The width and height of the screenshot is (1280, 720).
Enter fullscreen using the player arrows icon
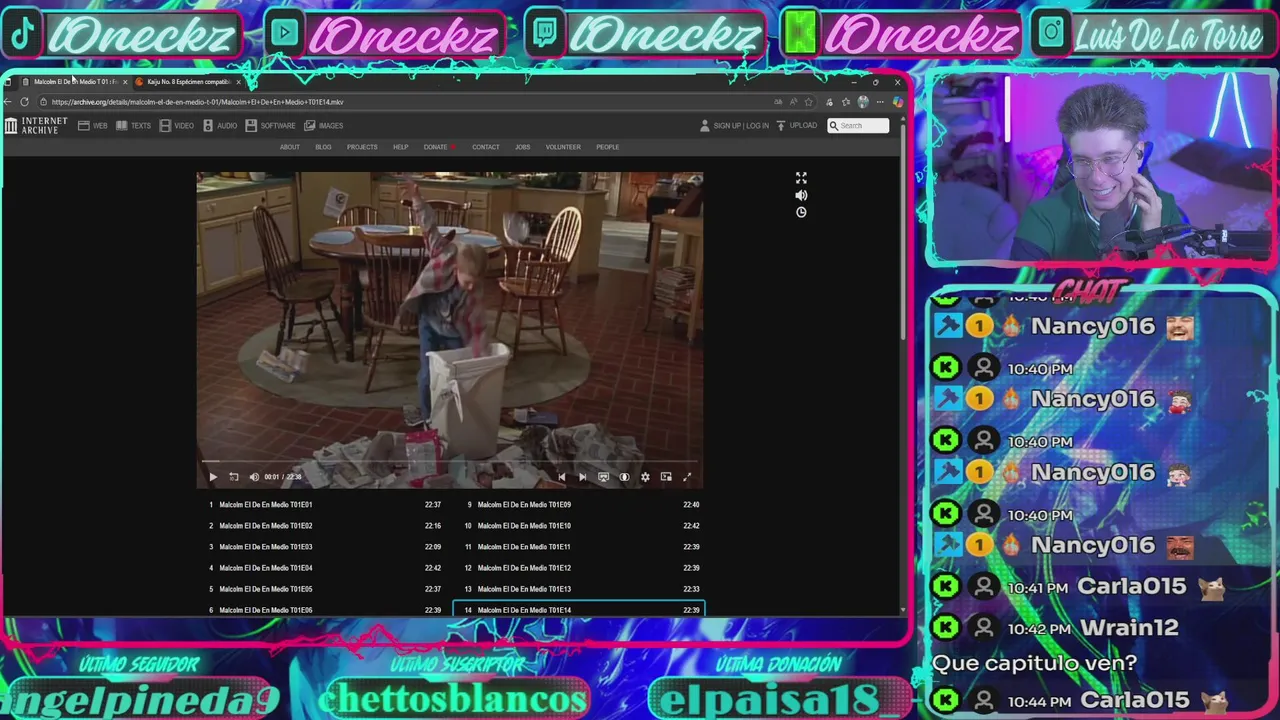click(687, 477)
